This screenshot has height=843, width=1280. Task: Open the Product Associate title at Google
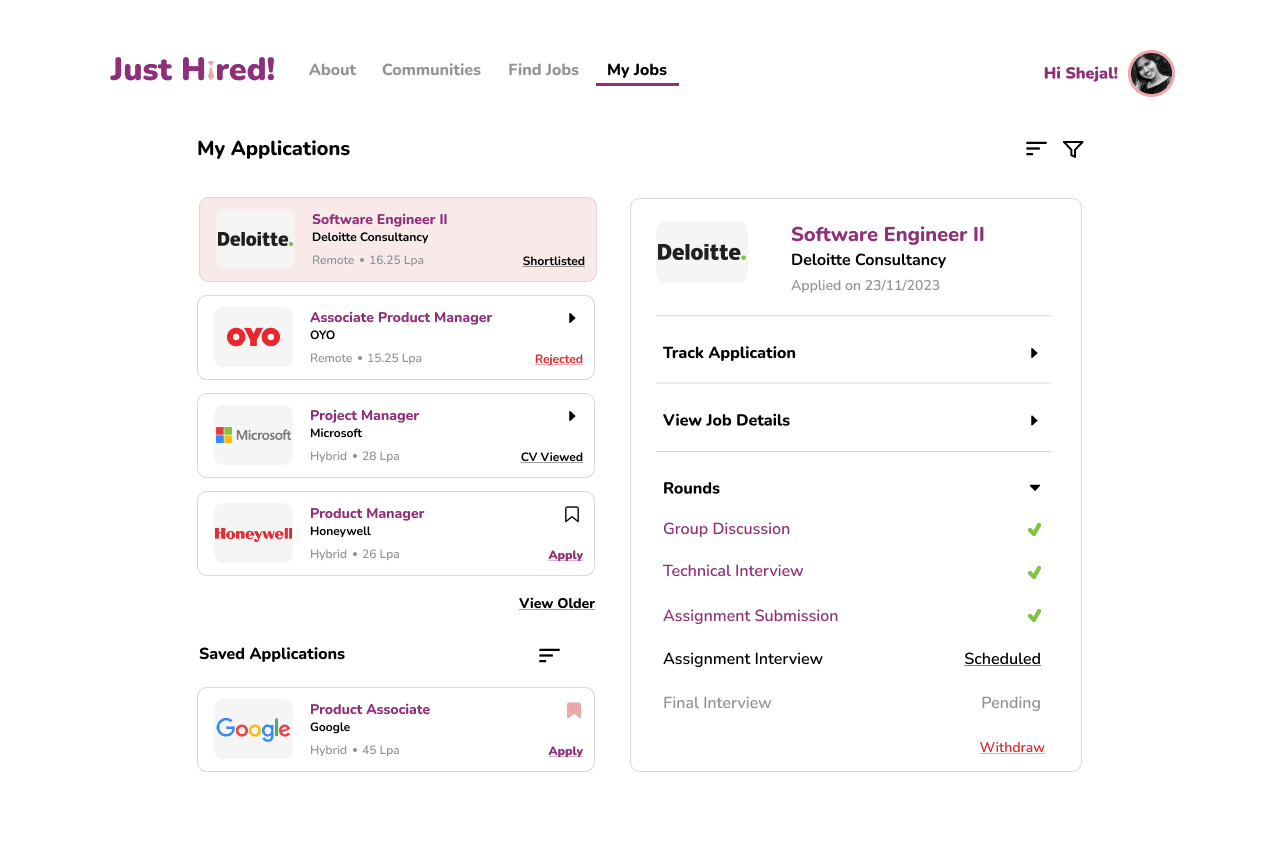click(370, 709)
